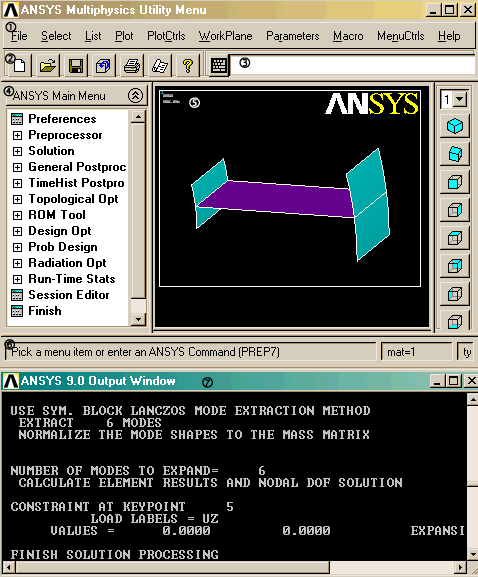
Task: Click the mat=1 status field
Action: click(x=417, y=352)
